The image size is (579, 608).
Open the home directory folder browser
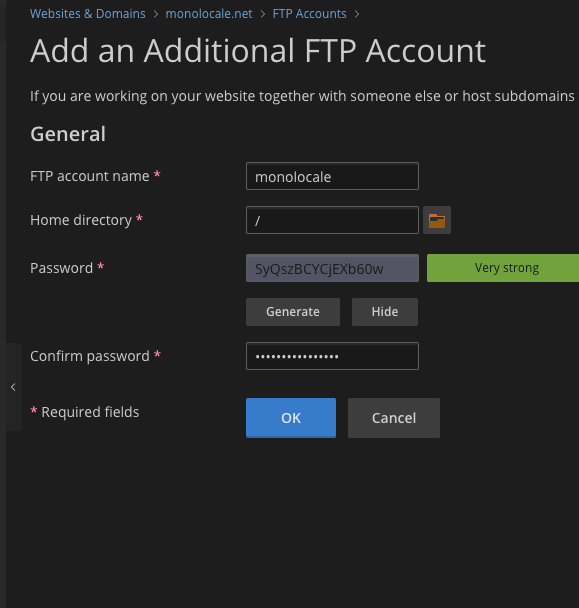[437, 220]
